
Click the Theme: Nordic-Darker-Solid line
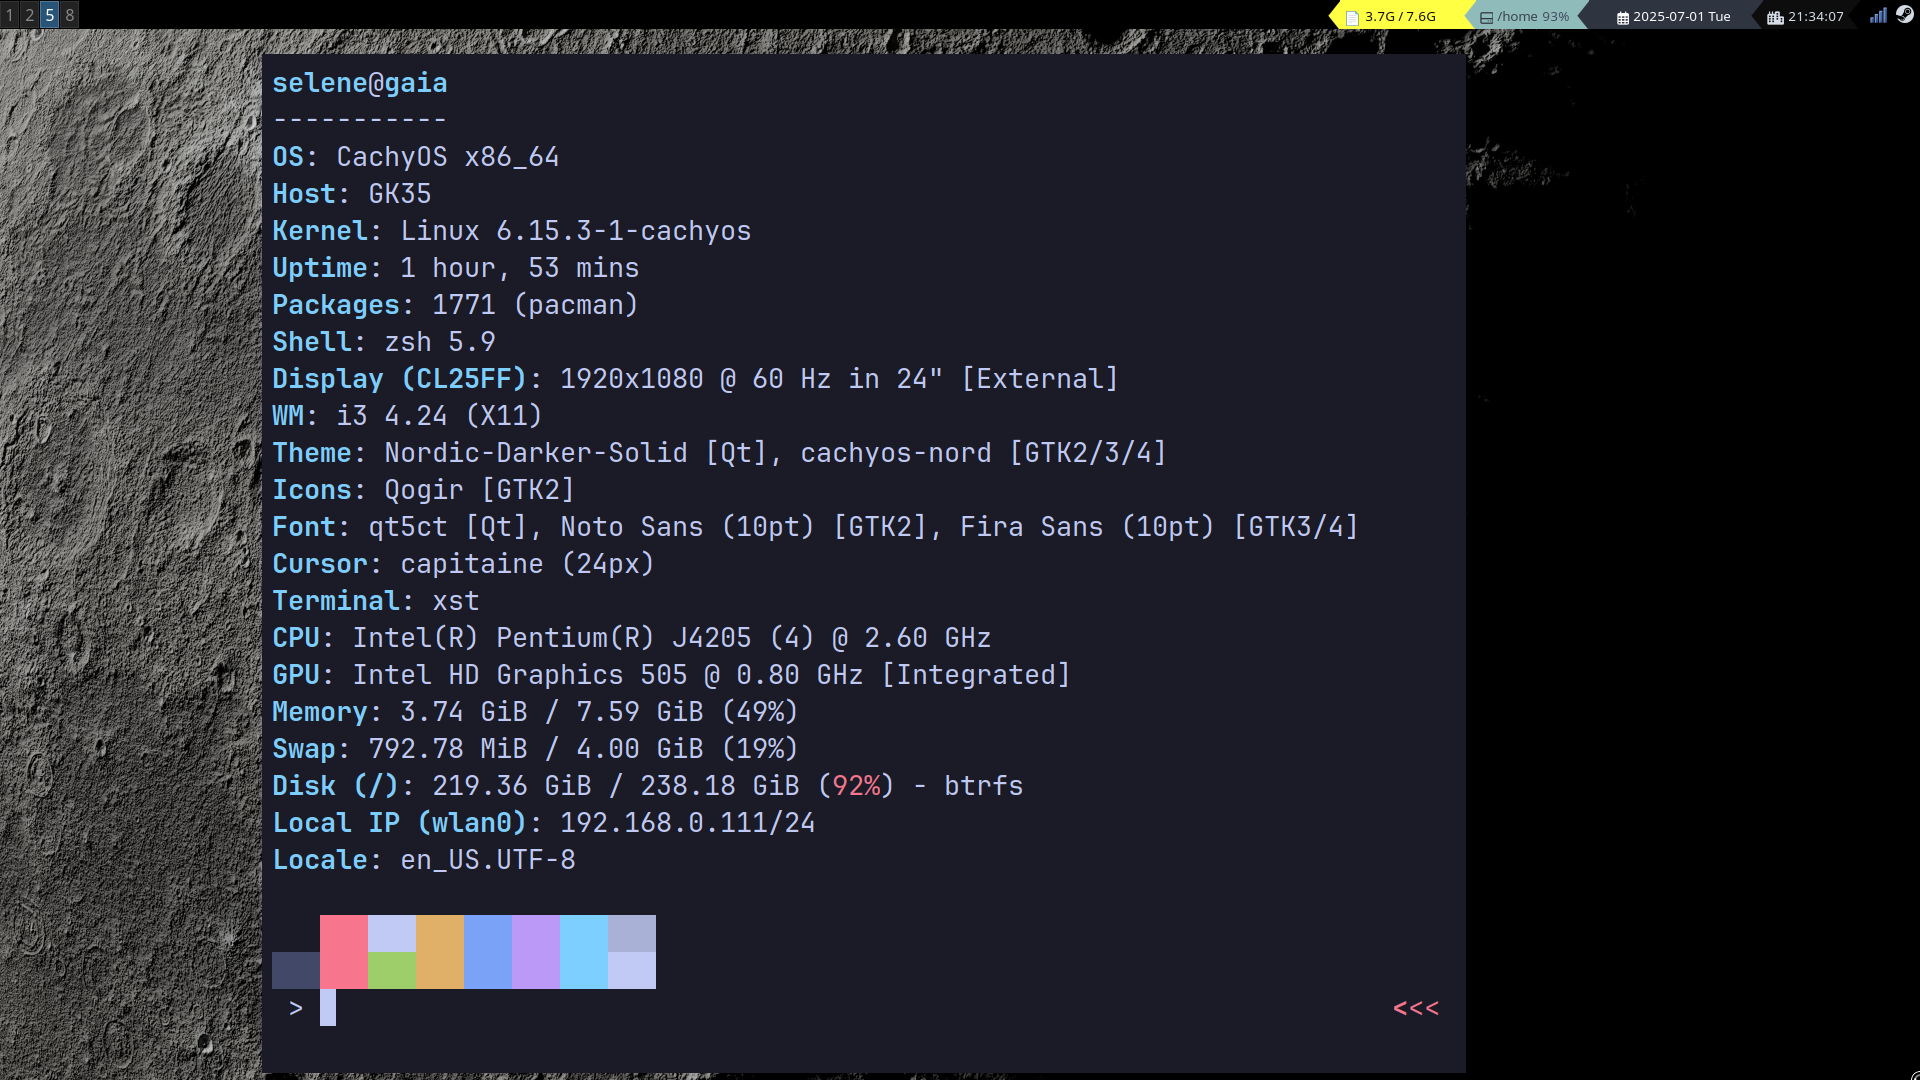coord(719,453)
